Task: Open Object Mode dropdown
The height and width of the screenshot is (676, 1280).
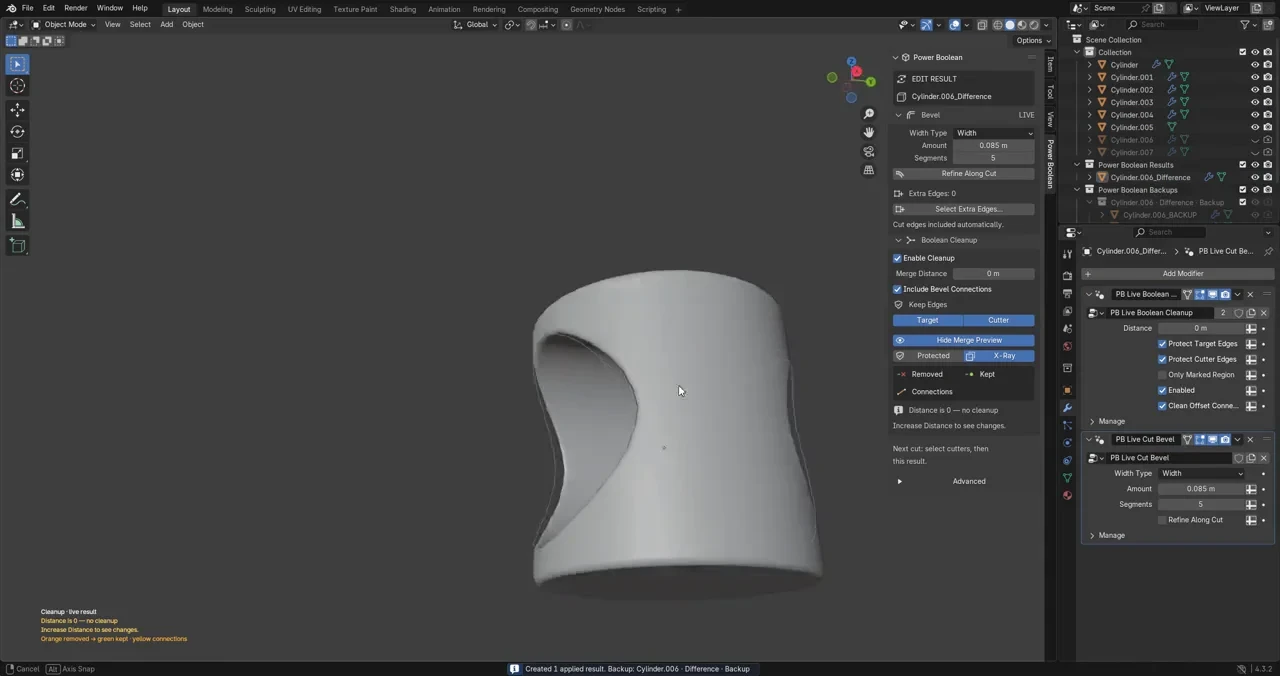Action: 63,24
